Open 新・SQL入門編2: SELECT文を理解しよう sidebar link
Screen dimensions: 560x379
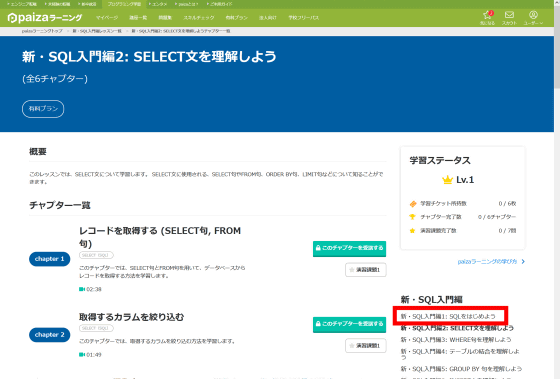(x=457, y=328)
